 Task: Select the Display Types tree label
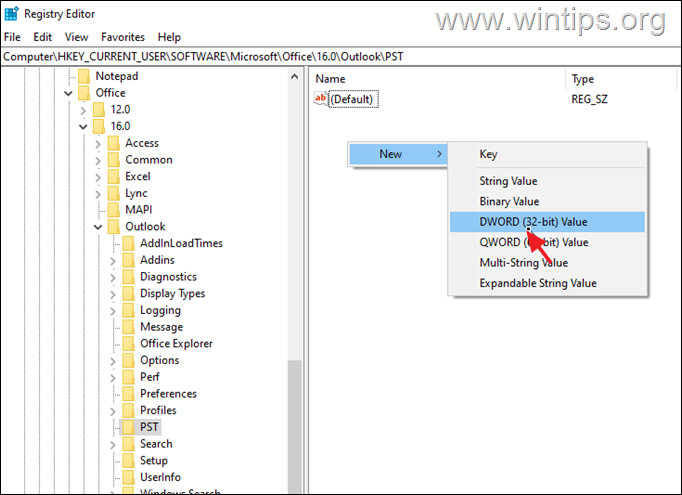click(172, 294)
